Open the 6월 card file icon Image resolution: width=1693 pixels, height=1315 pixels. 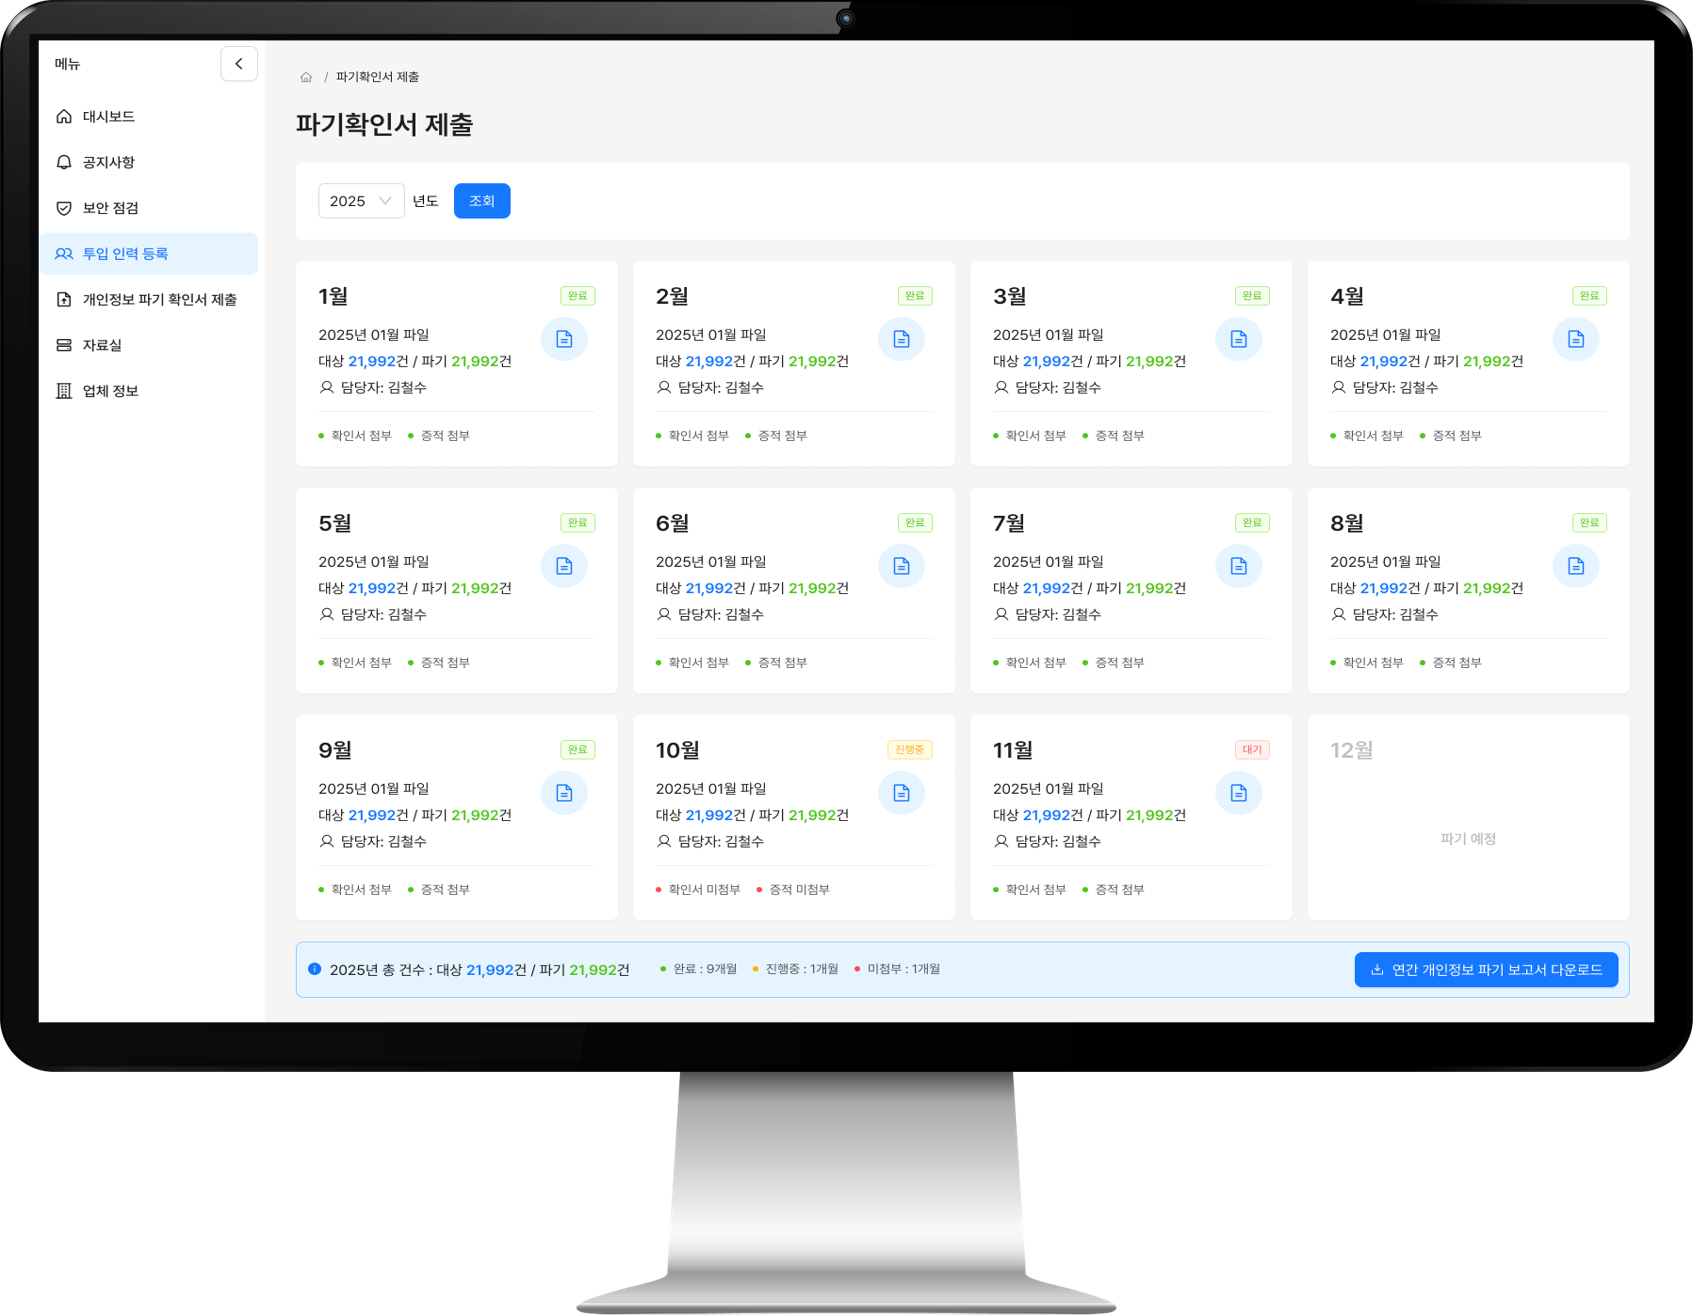tap(901, 566)
